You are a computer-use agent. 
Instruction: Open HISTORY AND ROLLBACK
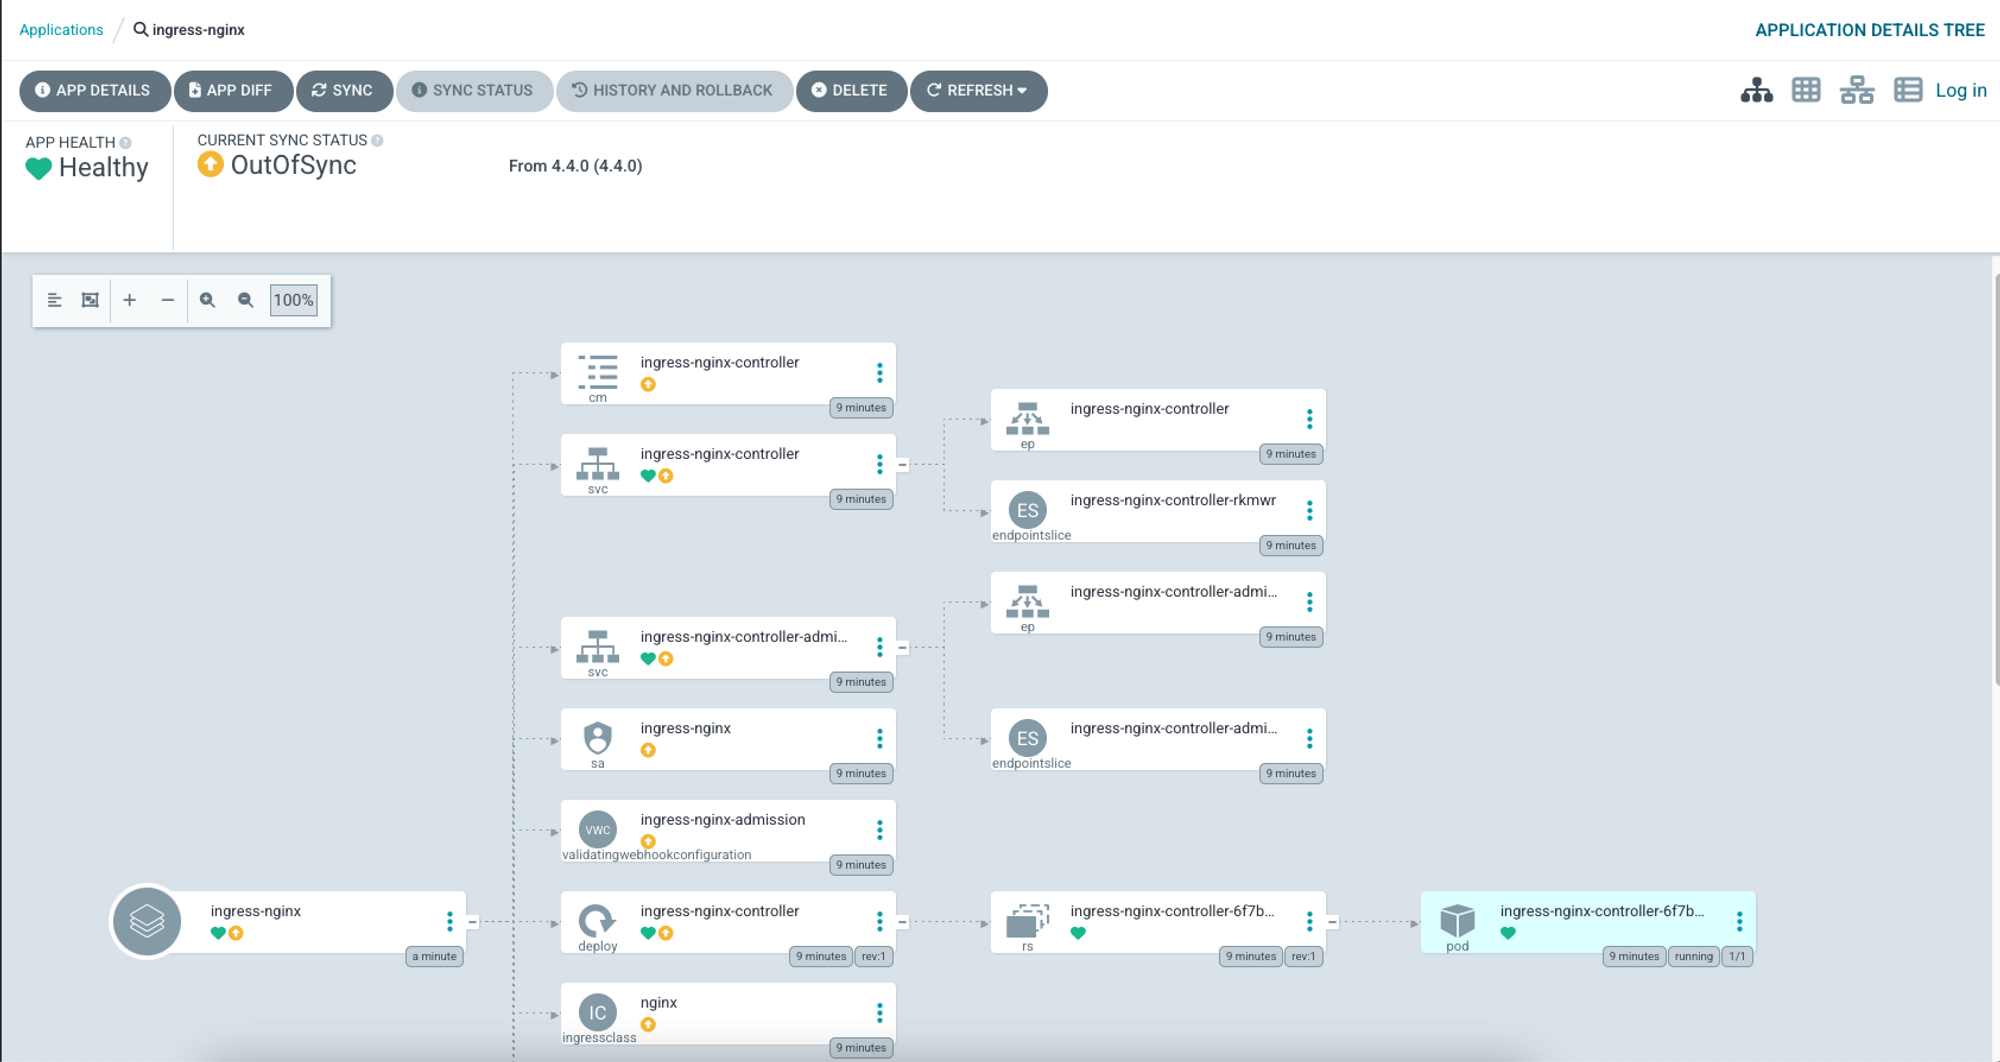pos(673,90)
